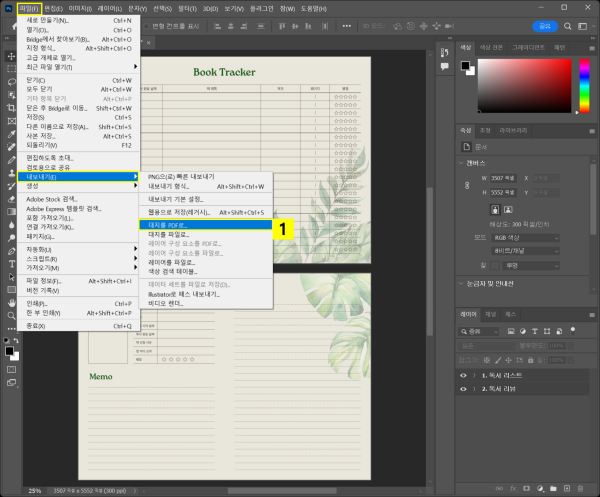Expand the '2. 독서 리뷰' group

tap(474, 389)
